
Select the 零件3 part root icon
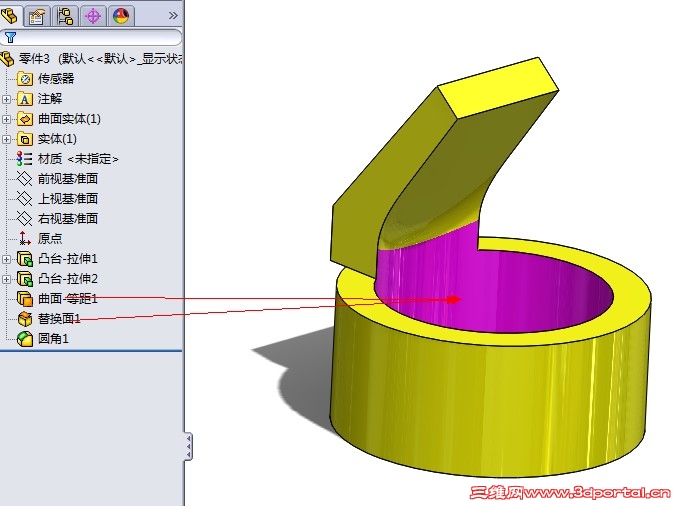coord(7,59)
